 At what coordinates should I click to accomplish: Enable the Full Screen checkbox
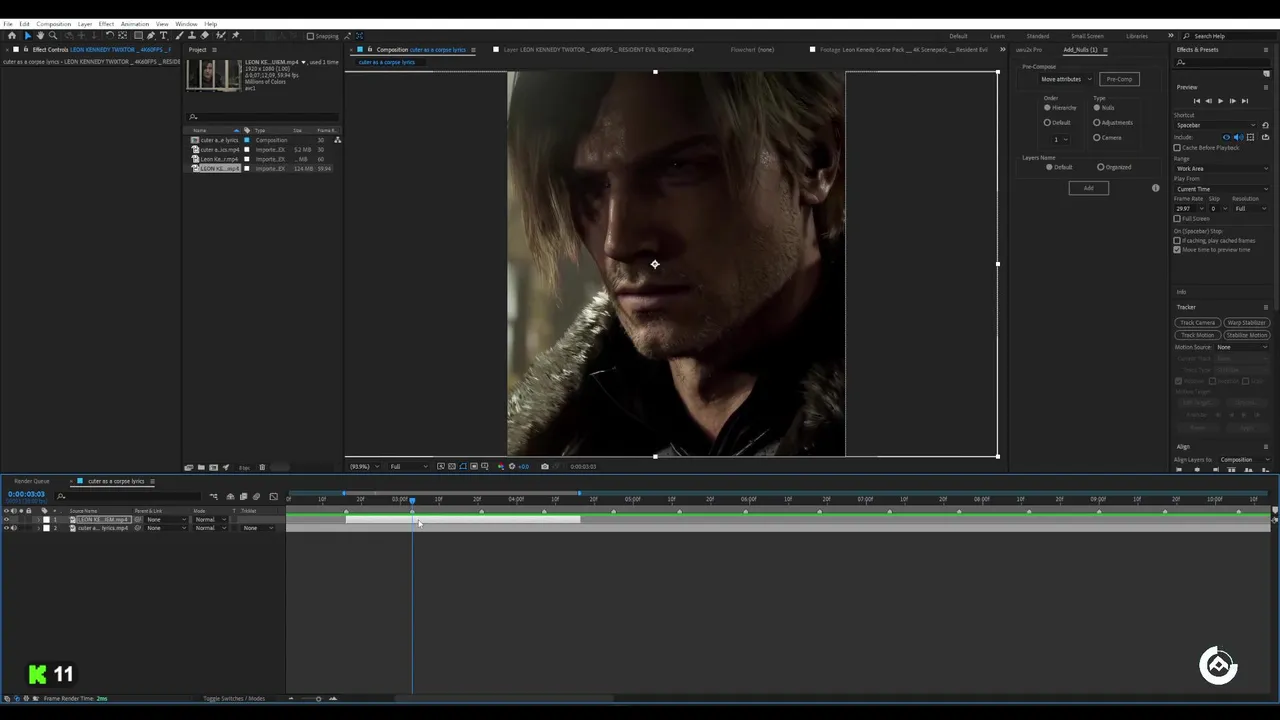pos(1177,218)
